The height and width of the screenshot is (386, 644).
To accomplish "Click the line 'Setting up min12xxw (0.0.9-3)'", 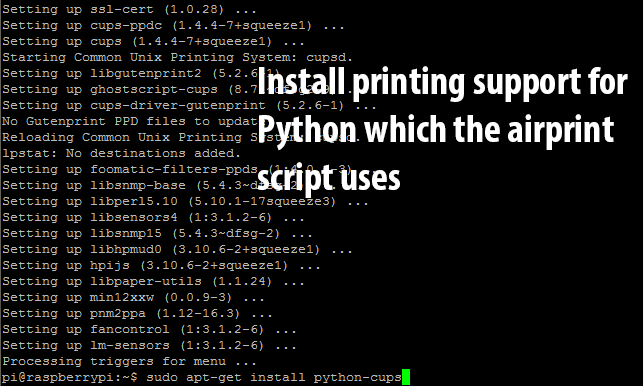I will point(133,297).
